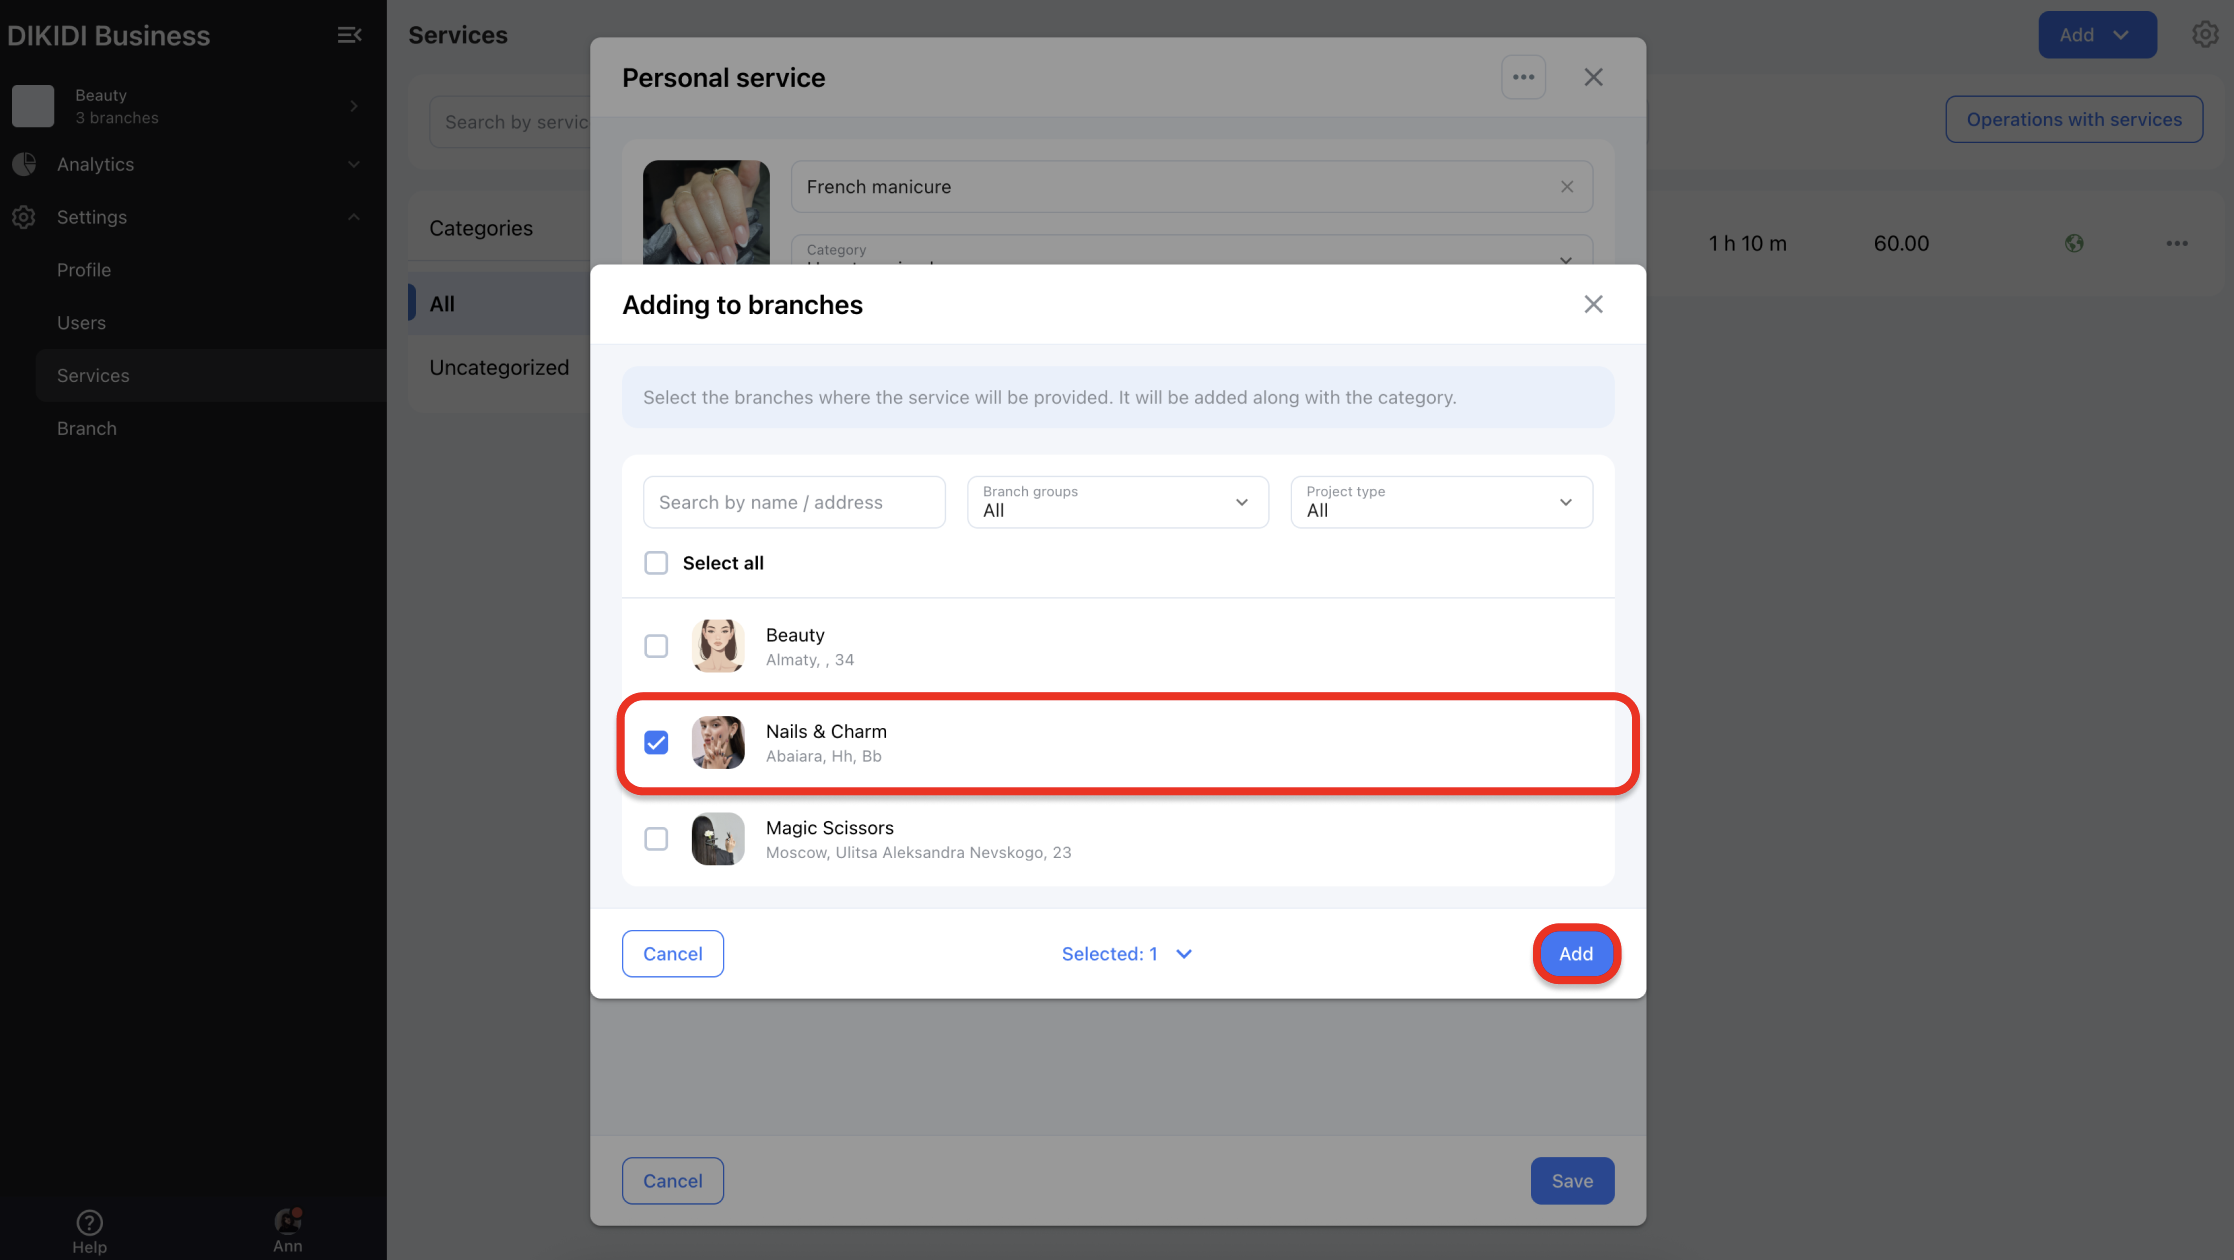This screenshot has height=1260, width=2234.
Task: Expand the Selected: 1 list
Action: click(x=1127, y=954)
